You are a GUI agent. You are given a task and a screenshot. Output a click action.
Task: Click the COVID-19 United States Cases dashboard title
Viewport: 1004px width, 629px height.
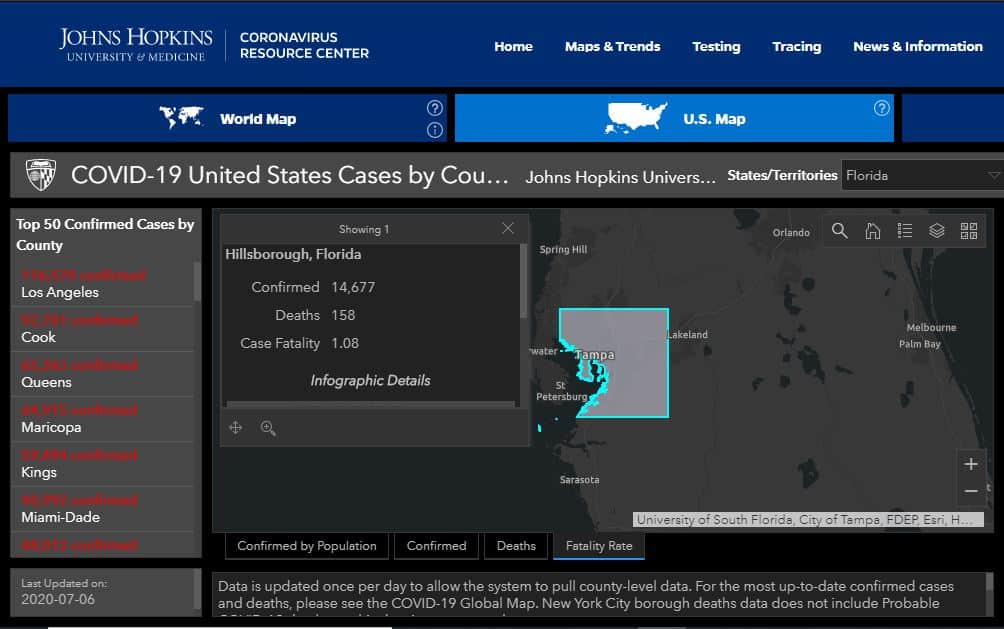[289, 175]
